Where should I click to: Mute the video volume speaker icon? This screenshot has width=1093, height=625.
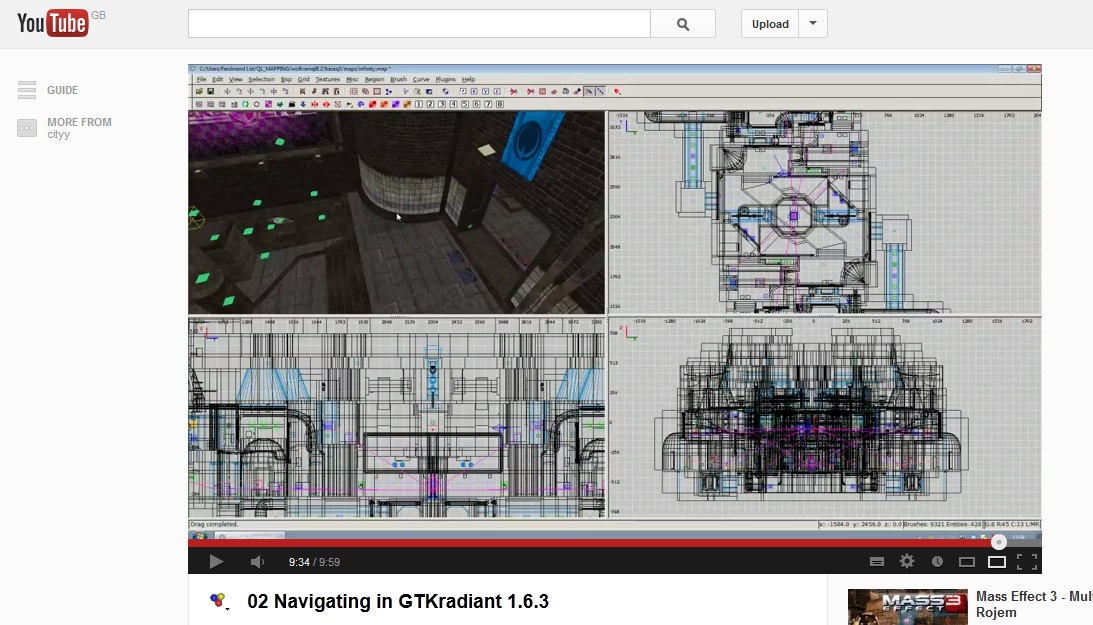[x=257, y=562]
